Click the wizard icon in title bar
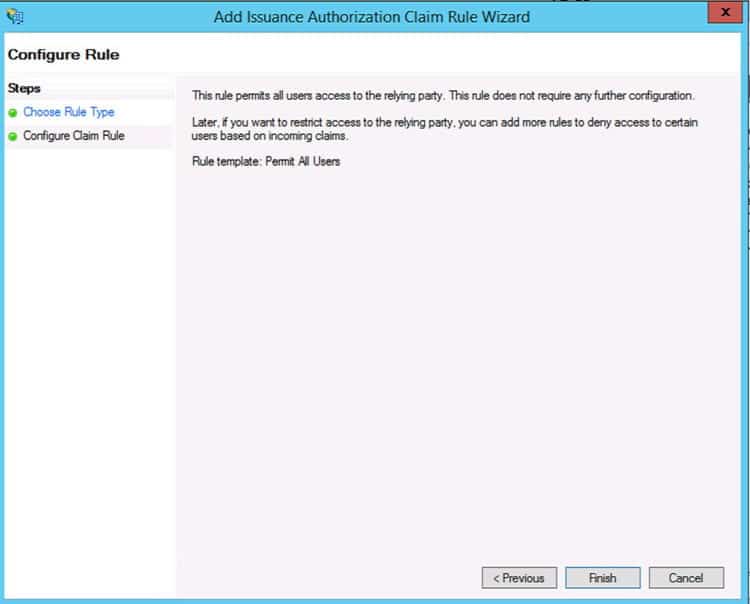Viewport: 750px width, 604px height. [x=15, y=16]
